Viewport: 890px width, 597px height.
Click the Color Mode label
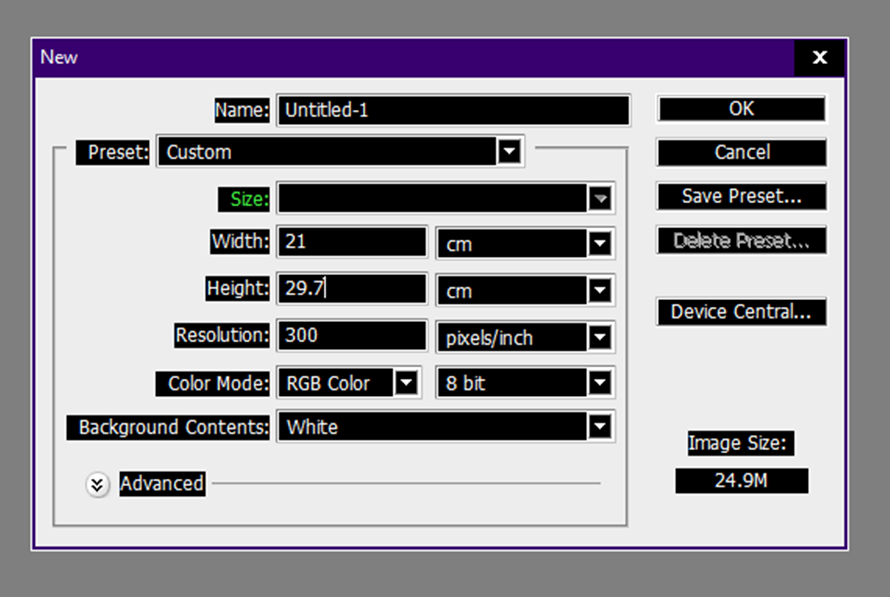coord(212,384)
